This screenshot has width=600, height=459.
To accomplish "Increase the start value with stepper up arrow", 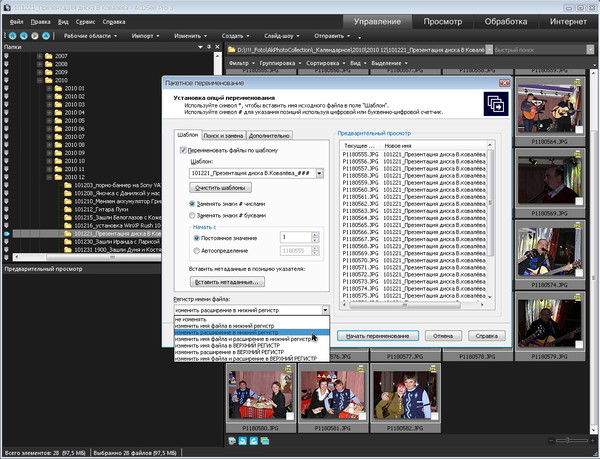I will click(x=315, y=235).
